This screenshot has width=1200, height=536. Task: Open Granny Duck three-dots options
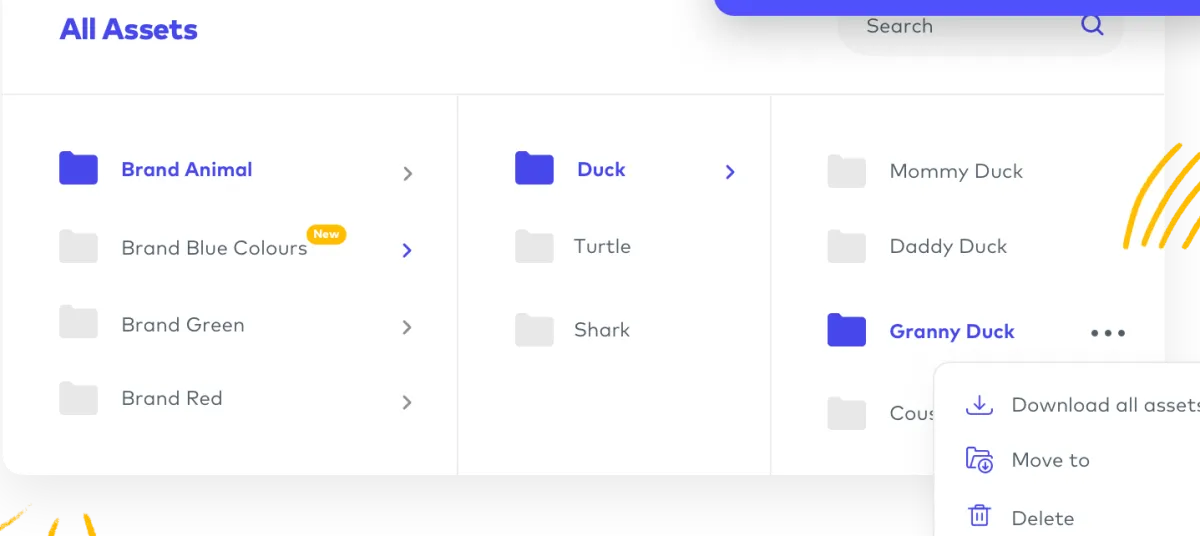1108,333
